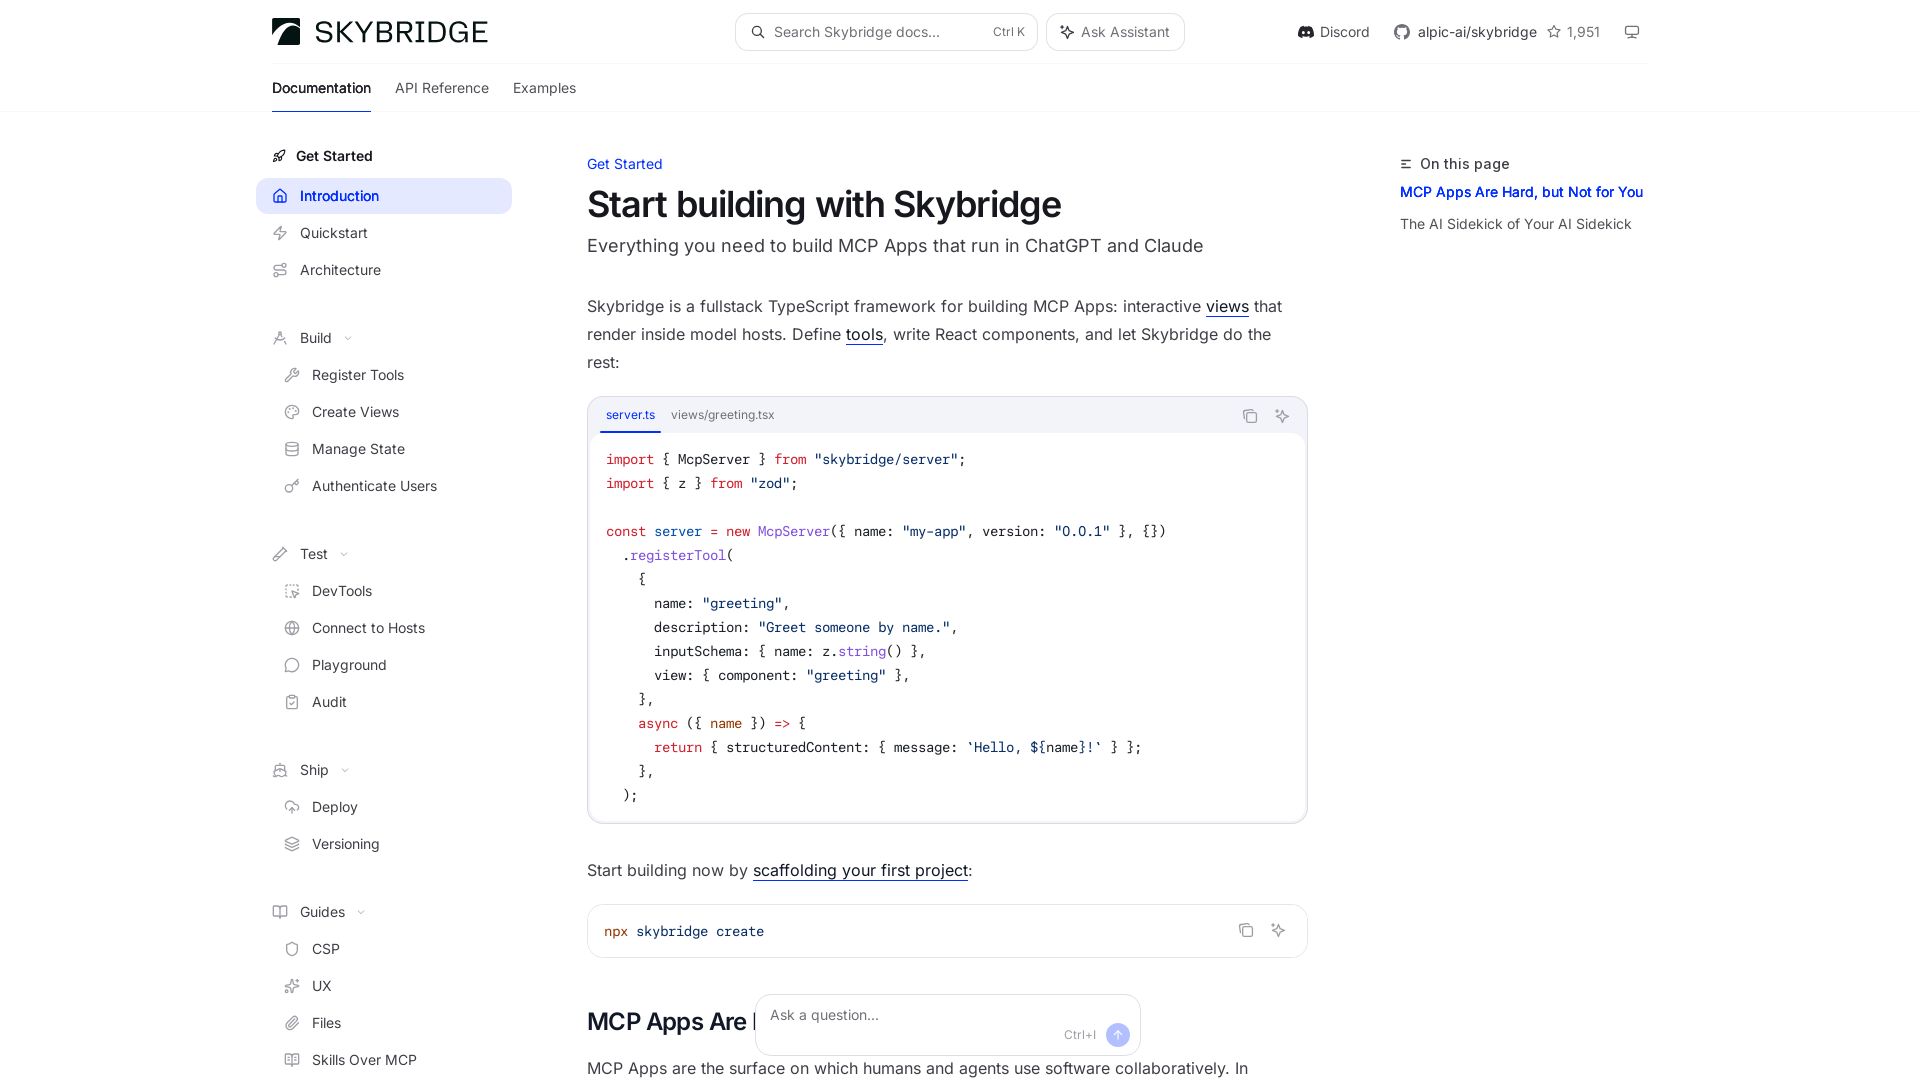Jump to The AI Sidekick section
This screenshot has width=1920, height=1080.
1515,224
